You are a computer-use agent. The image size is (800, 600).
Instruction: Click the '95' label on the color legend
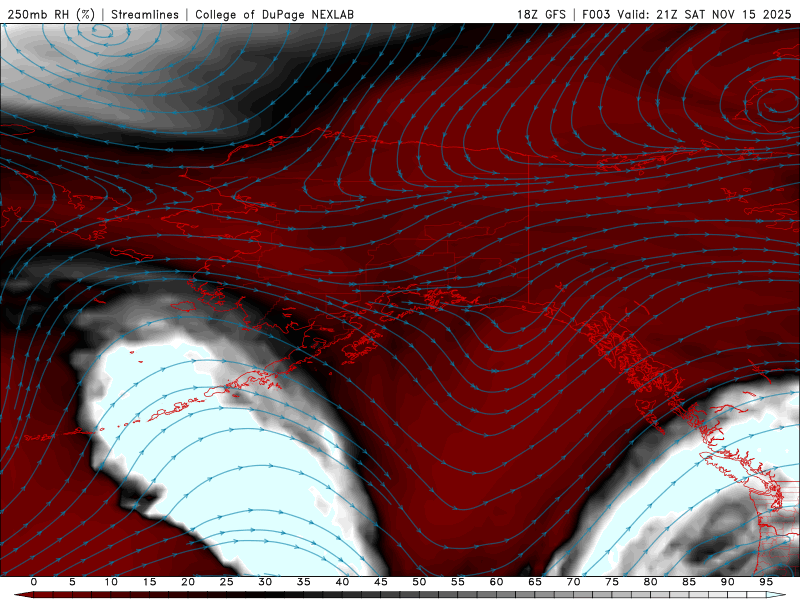[766, 582]
